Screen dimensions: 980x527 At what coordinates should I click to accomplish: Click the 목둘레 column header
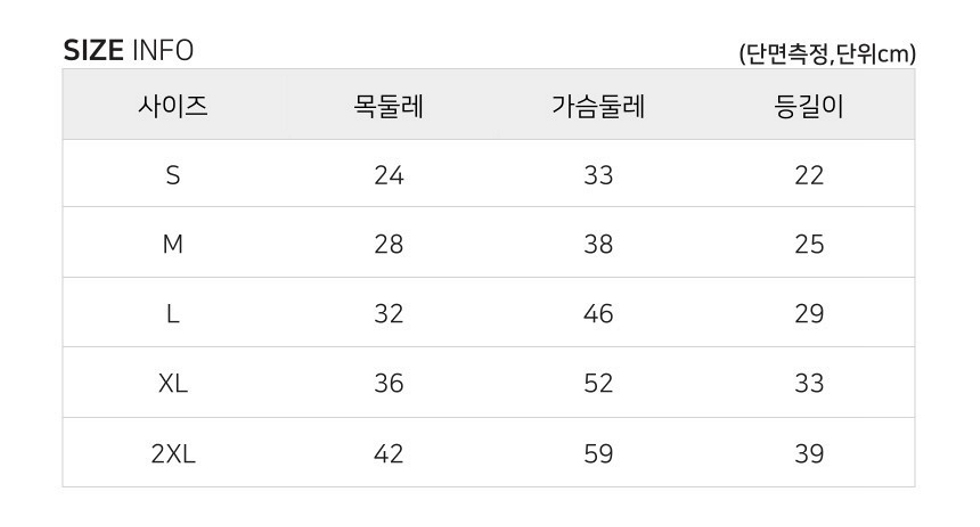389,106
